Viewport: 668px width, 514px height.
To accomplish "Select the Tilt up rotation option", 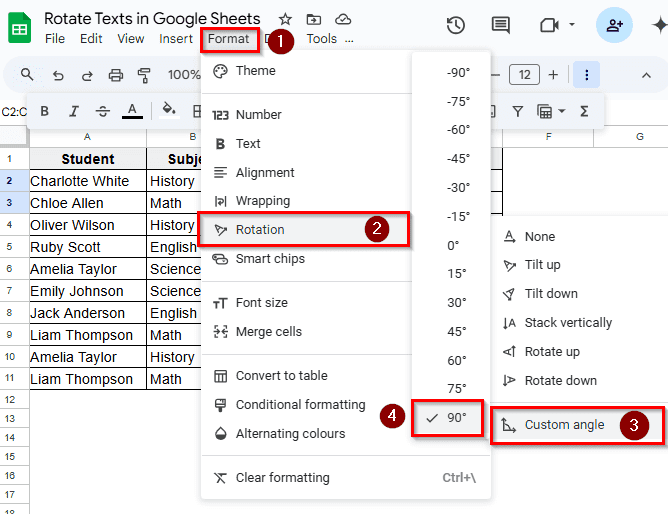I will pos(542,265).
